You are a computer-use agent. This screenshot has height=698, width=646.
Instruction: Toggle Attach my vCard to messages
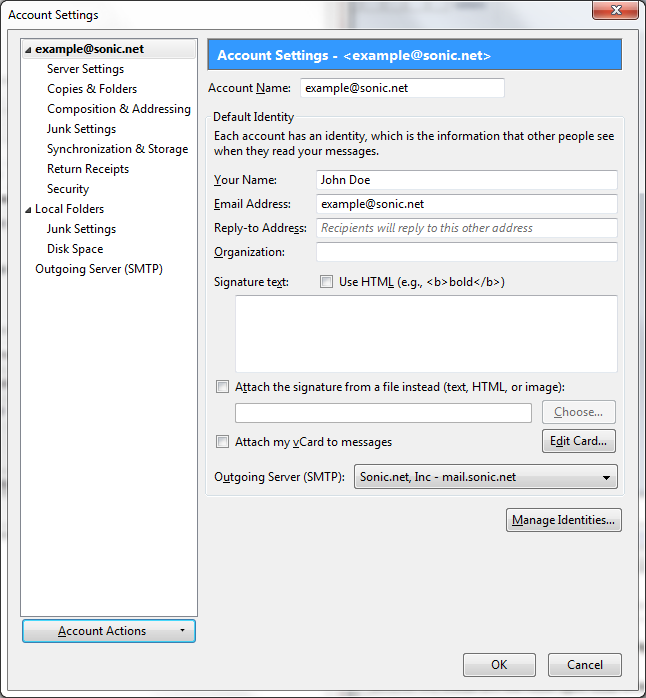222,441
